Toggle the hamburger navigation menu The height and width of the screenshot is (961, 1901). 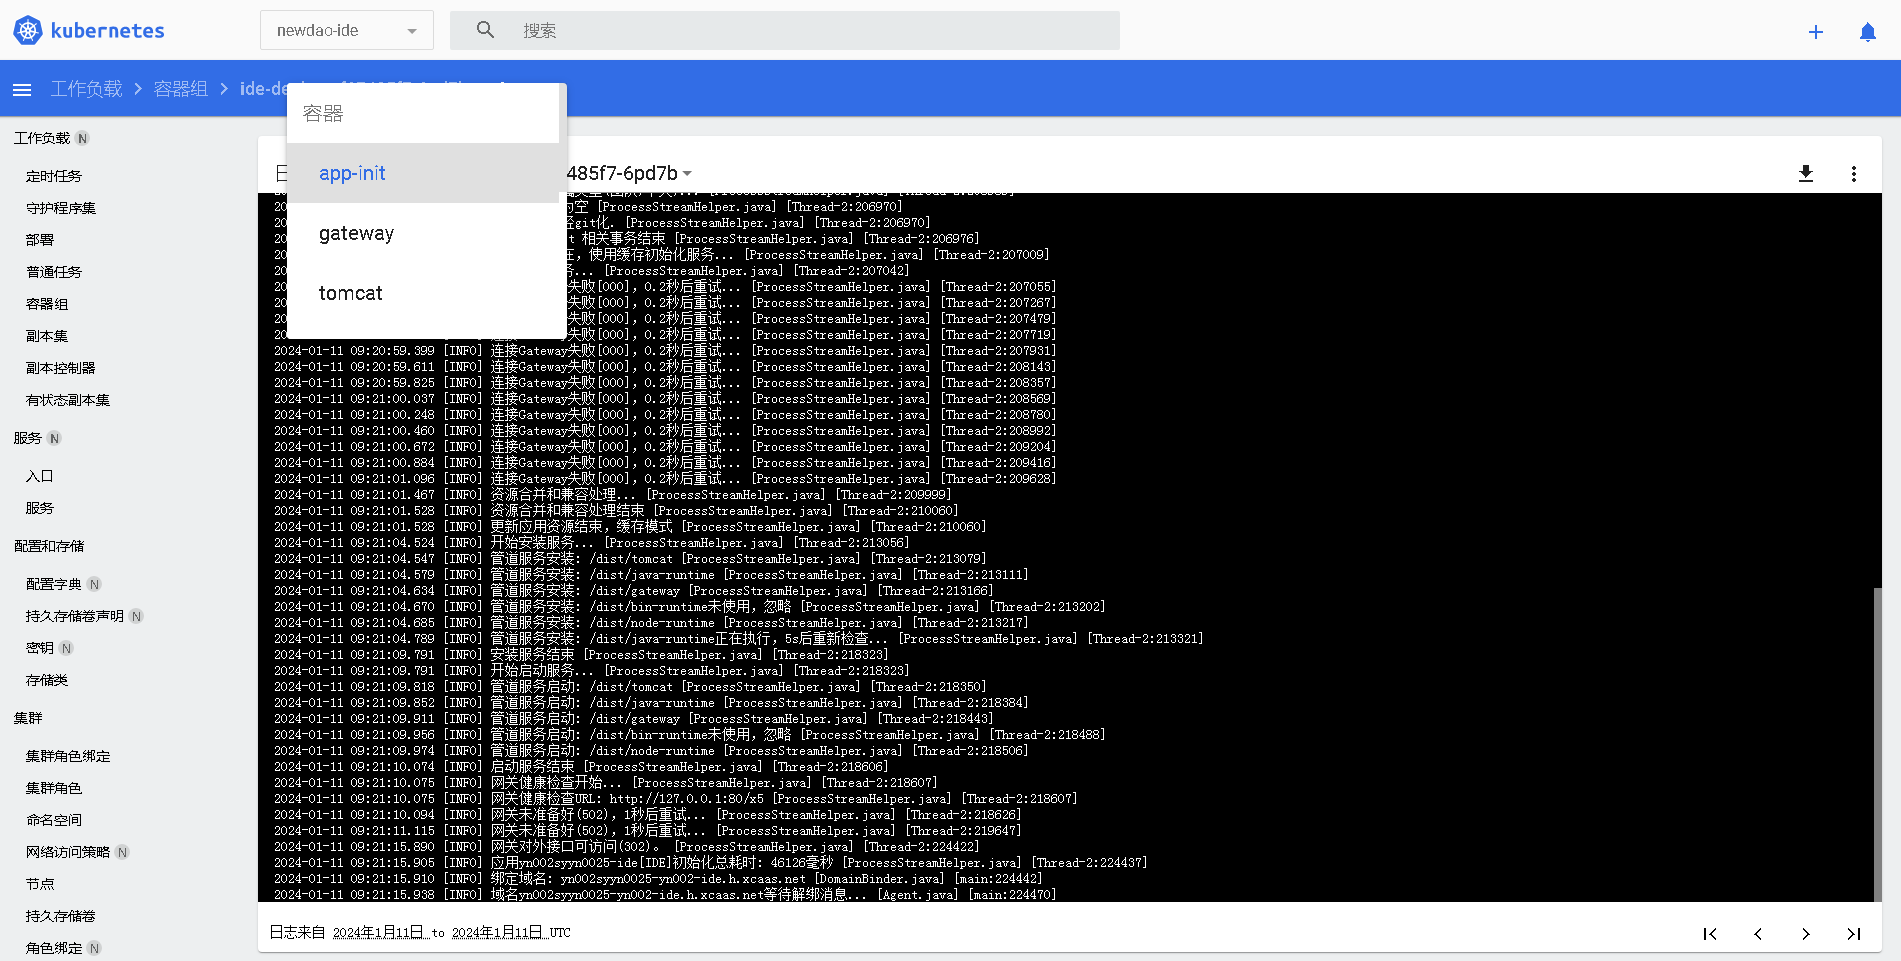tap(22, 90)
